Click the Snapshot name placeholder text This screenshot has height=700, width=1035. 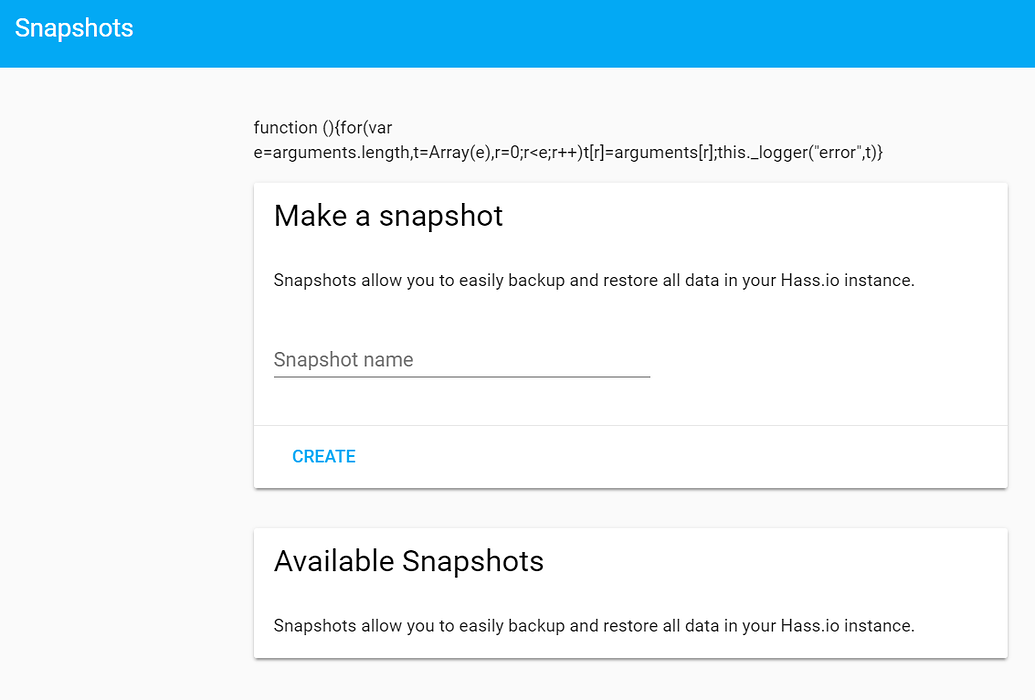[x=344, y=359]
